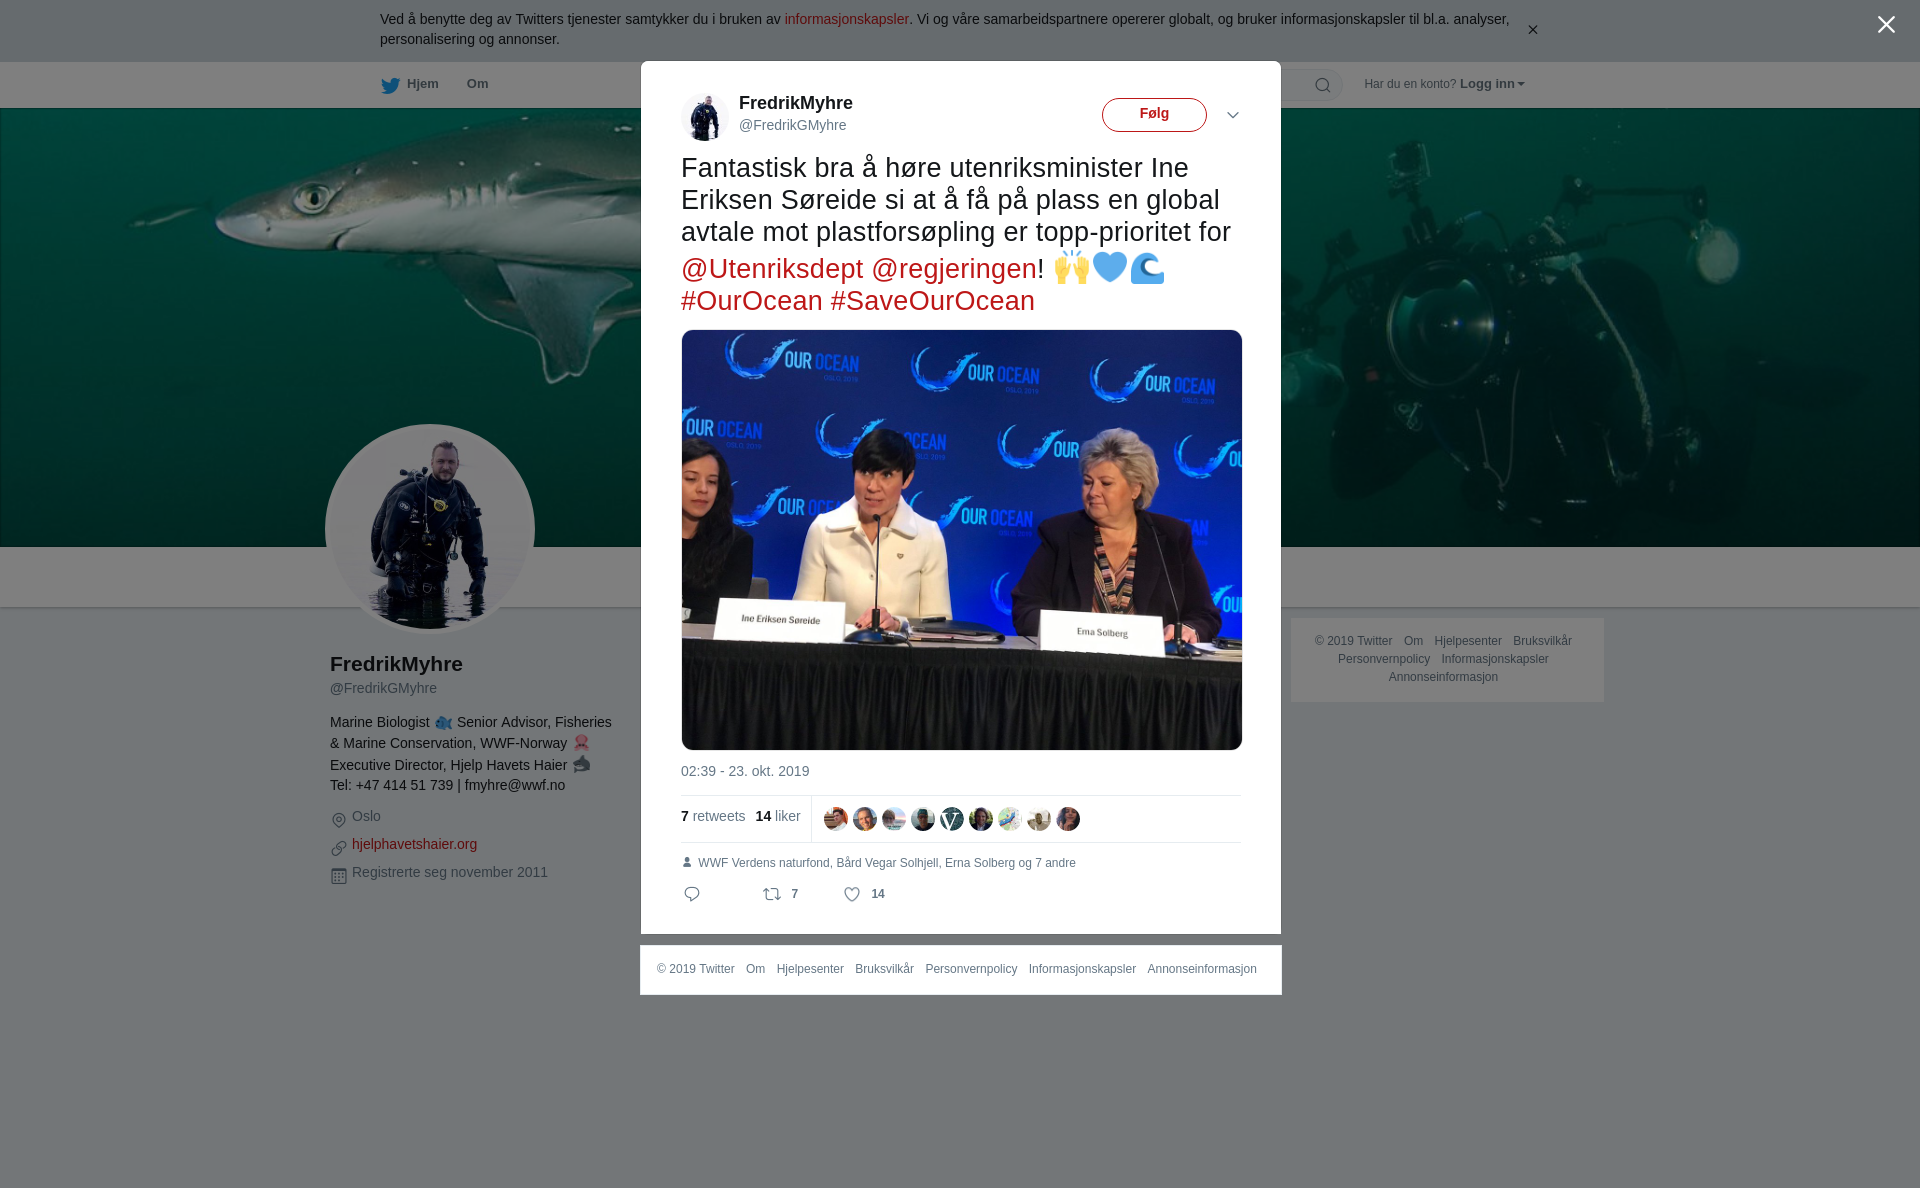The height and width of the screenshot is (1188, 1920).
Task: Close the tweet overlay with the X
Action: [x=1886, y=25]
